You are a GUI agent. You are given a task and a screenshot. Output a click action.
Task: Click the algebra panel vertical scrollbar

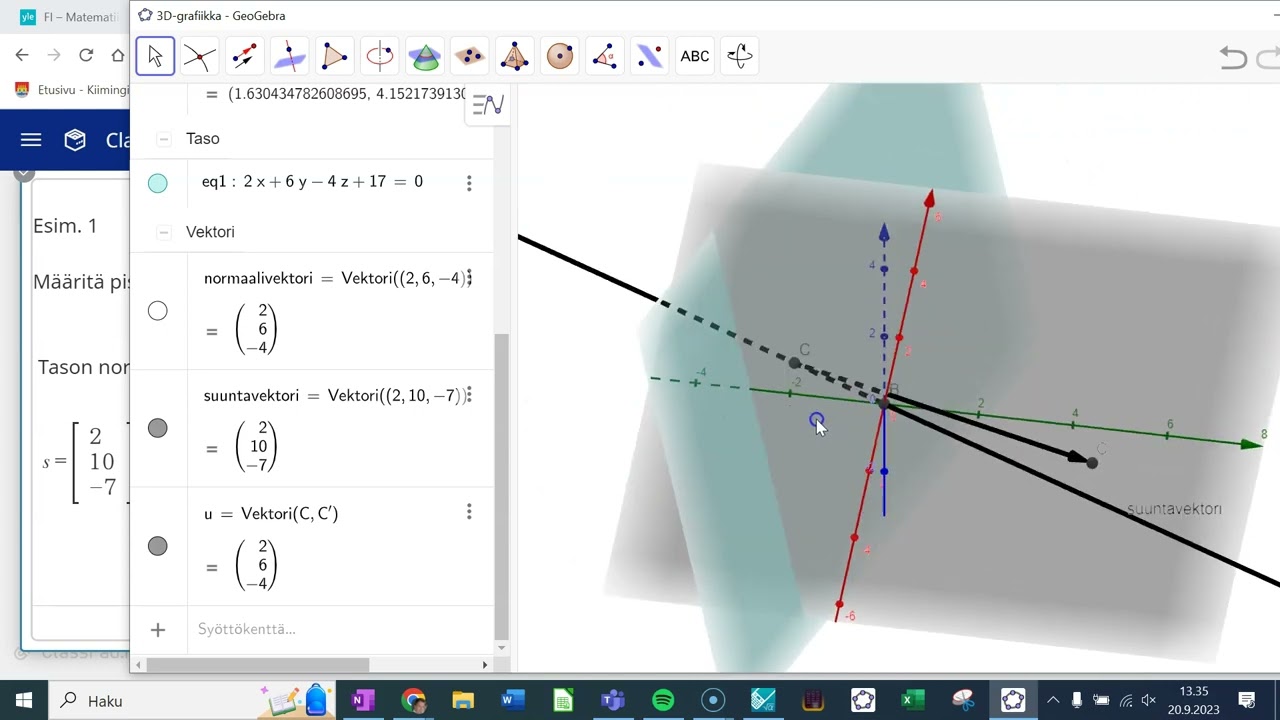[x=502, y=487]
